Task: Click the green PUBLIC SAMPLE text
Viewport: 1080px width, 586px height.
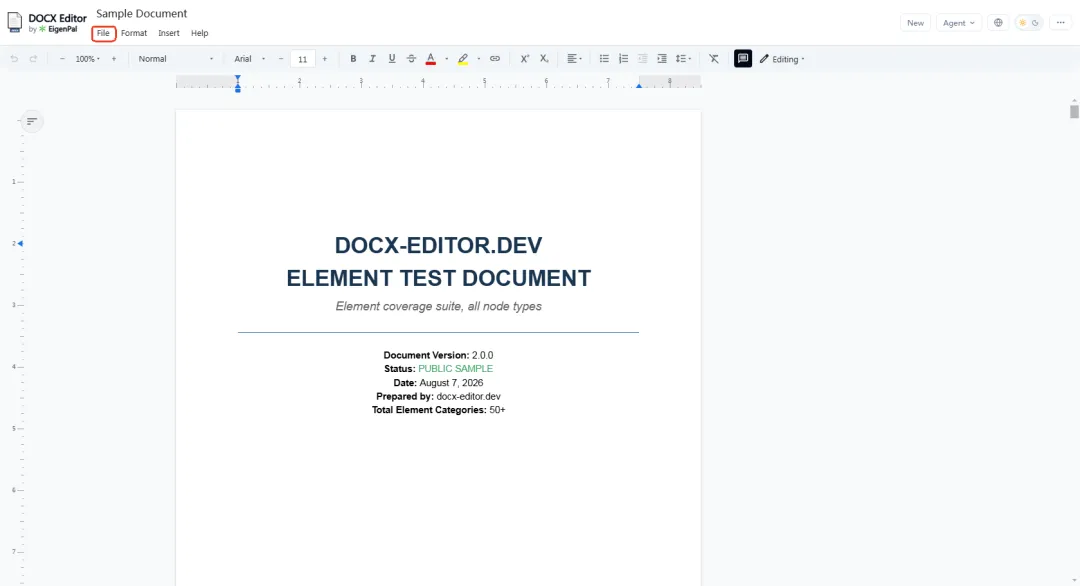Action: pos(455,369)
